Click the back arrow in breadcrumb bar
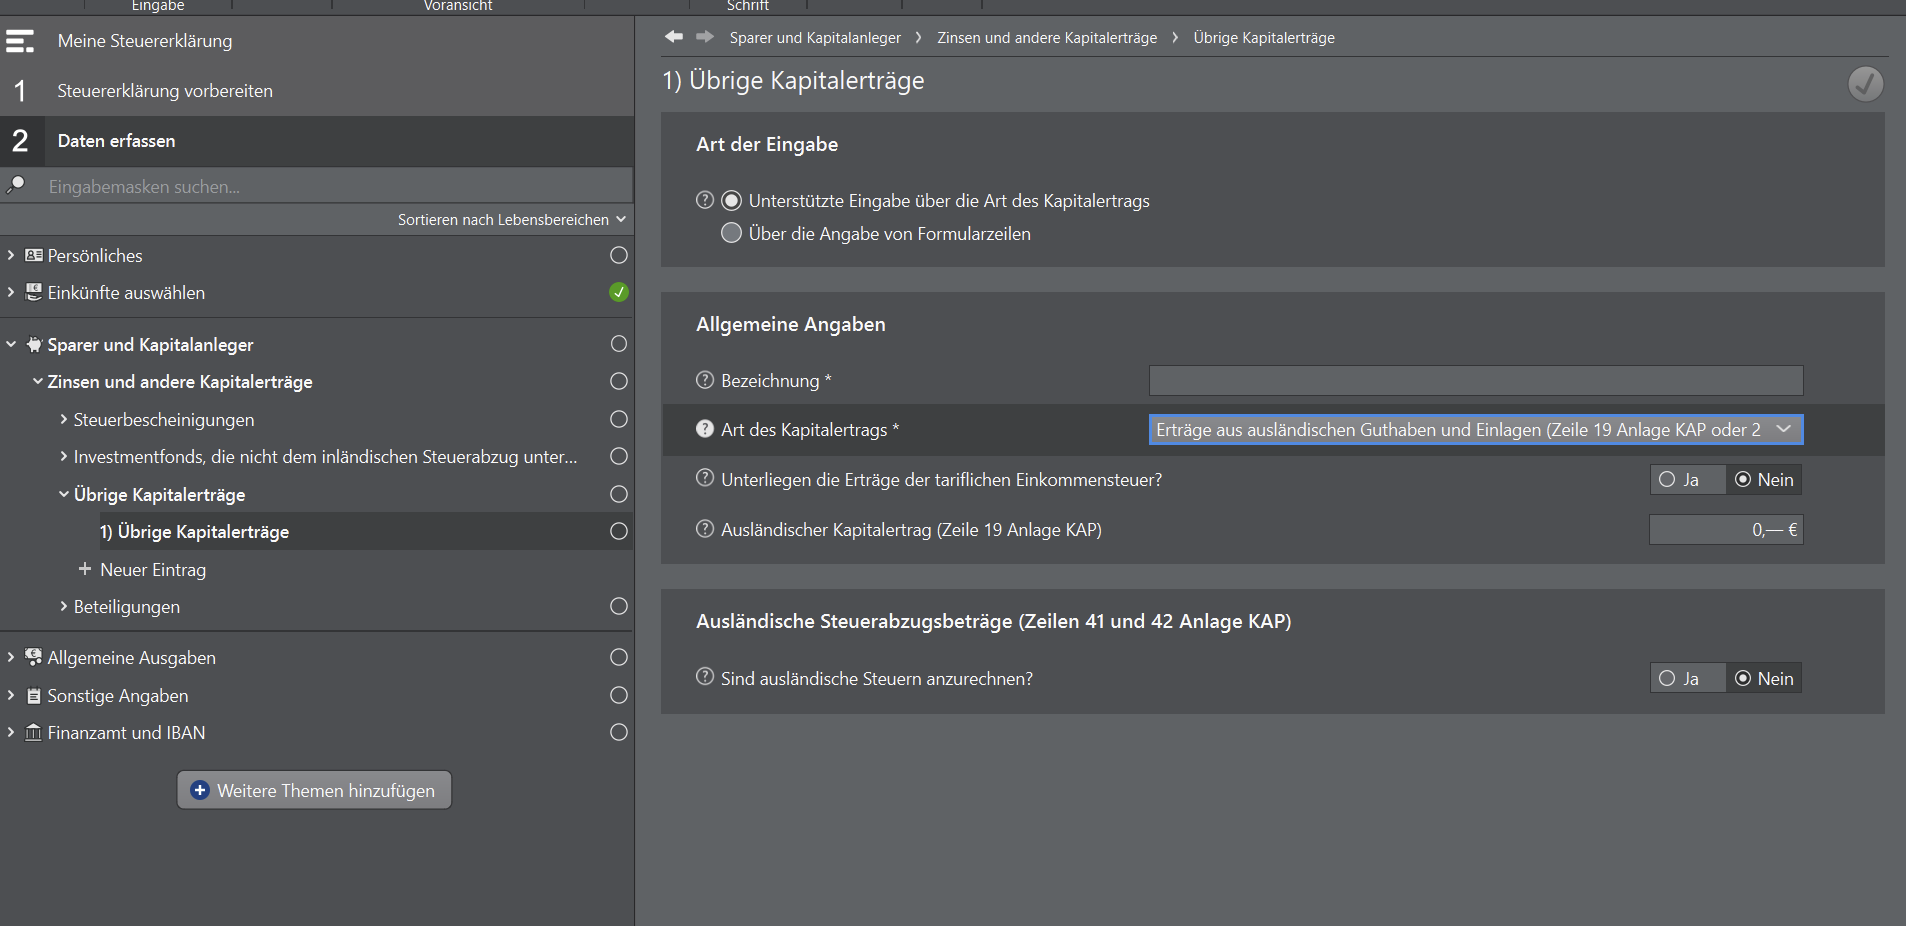The image size is (1906, 926). 674,37
